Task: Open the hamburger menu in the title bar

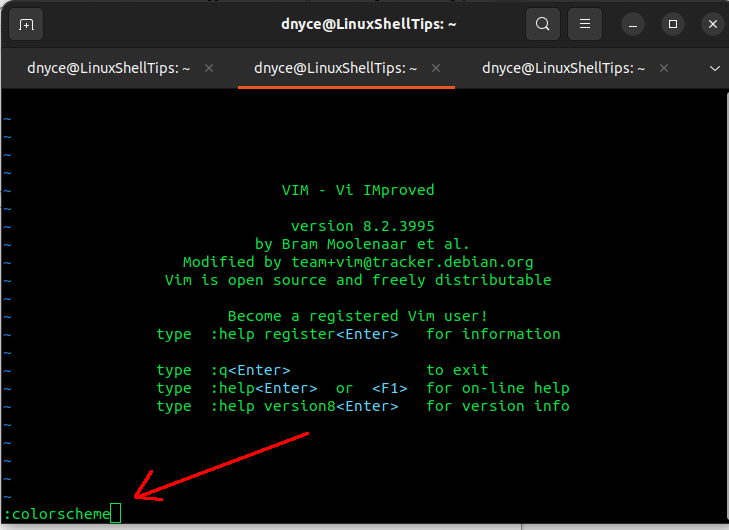Action: [585, 24]
